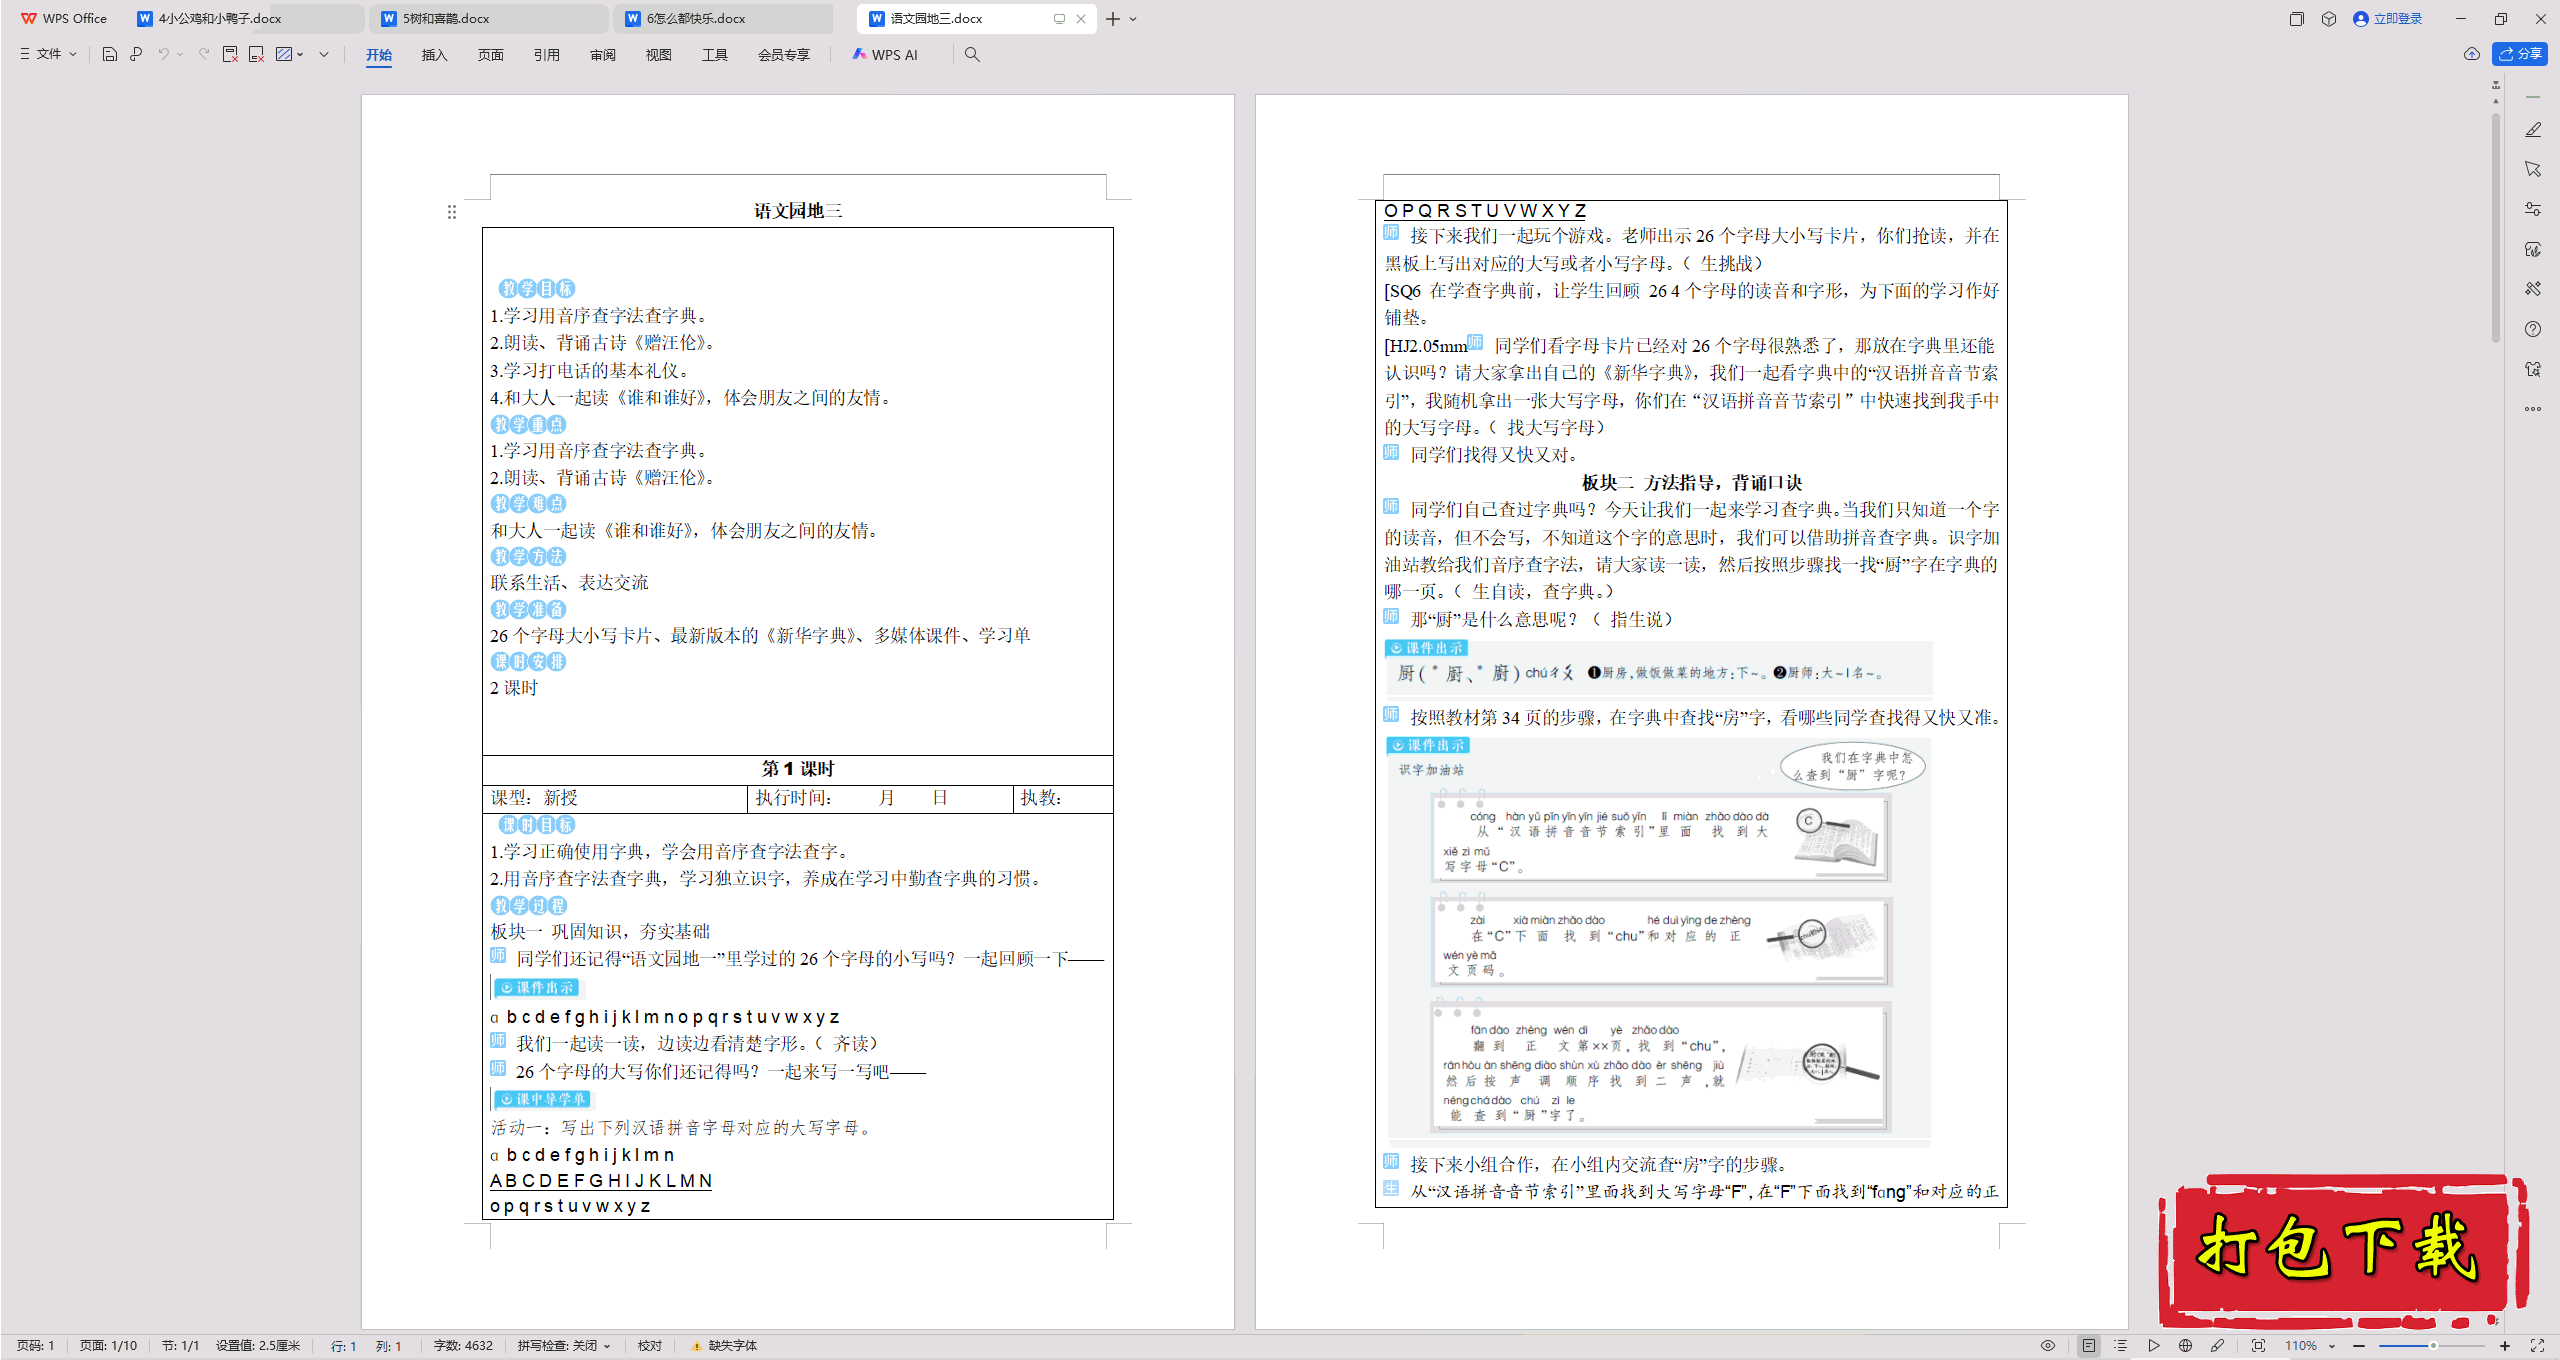This screenshot has width=2560, height=1360.
Task: Select the 会员专享 ribbon tab
Action: tap(783, 55)
